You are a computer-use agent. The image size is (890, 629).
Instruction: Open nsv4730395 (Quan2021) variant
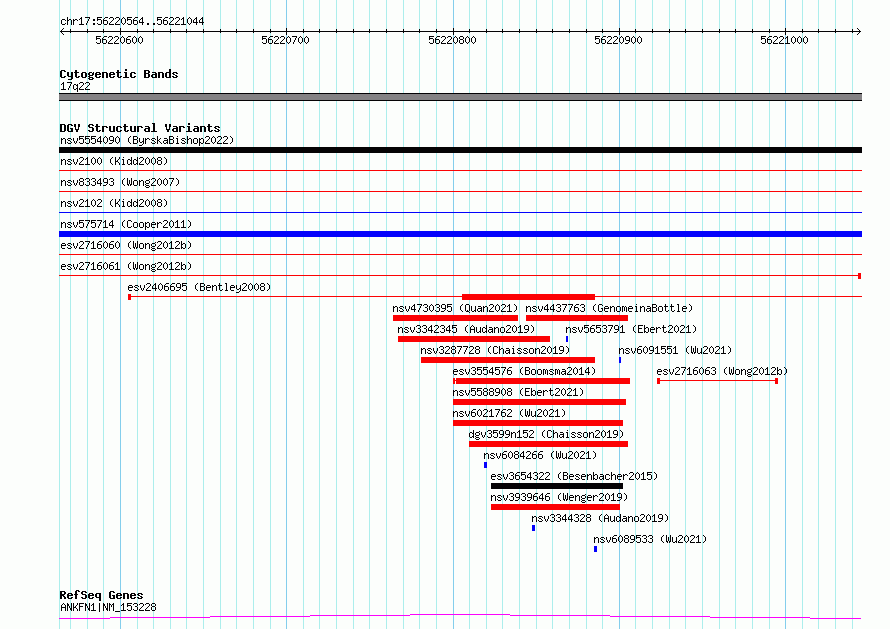click(455, 308)
